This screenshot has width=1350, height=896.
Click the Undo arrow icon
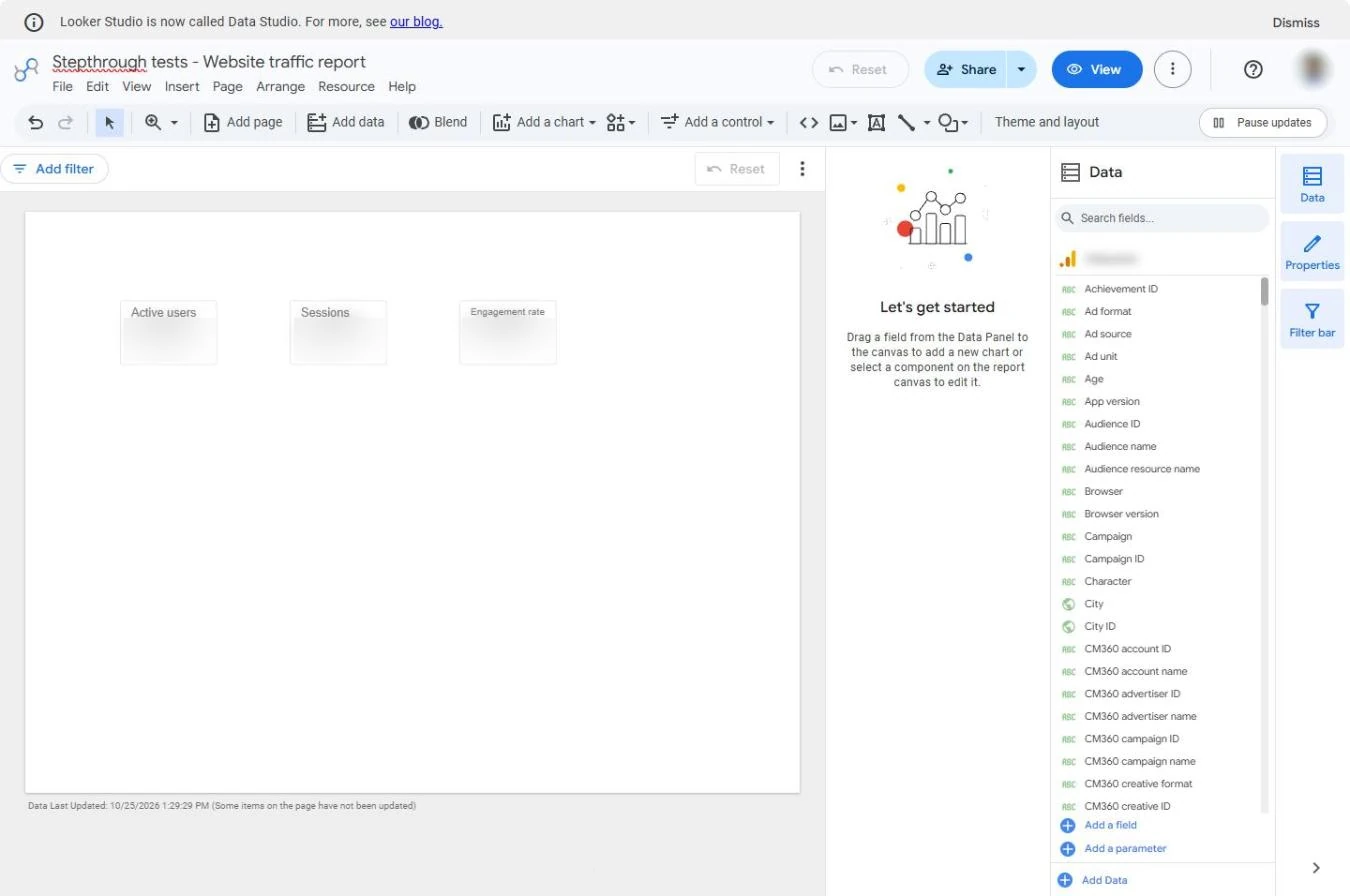click(x=36, y=122)
